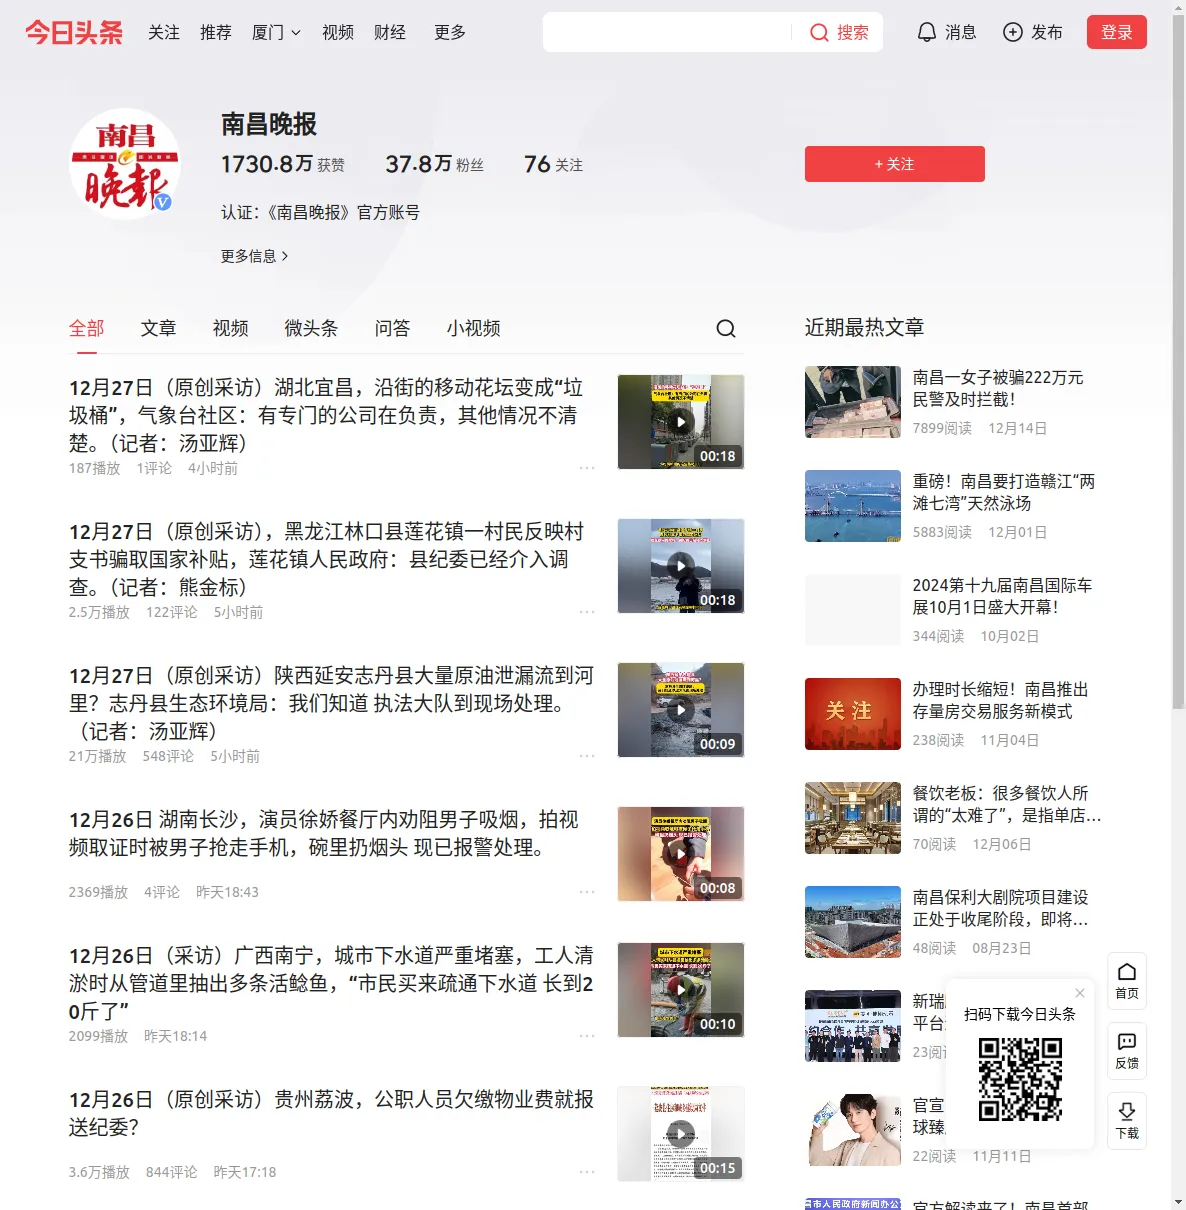1186x1210 pixels.
Task: Select the 全部 tab
Action: pyautogui.click(x=87, y=328)
